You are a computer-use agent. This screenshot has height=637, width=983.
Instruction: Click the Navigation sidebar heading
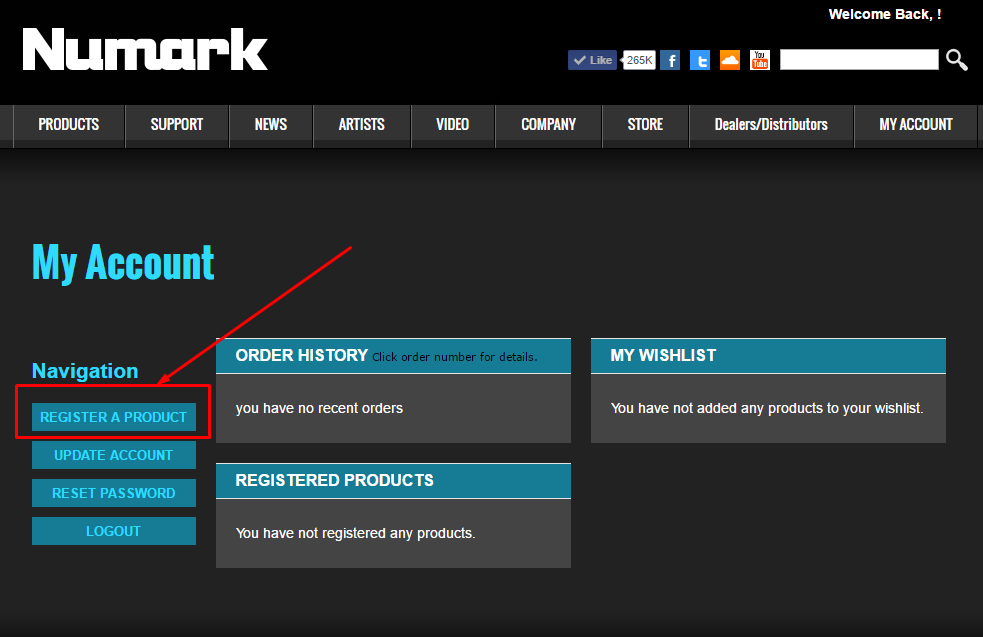point(85,371)
